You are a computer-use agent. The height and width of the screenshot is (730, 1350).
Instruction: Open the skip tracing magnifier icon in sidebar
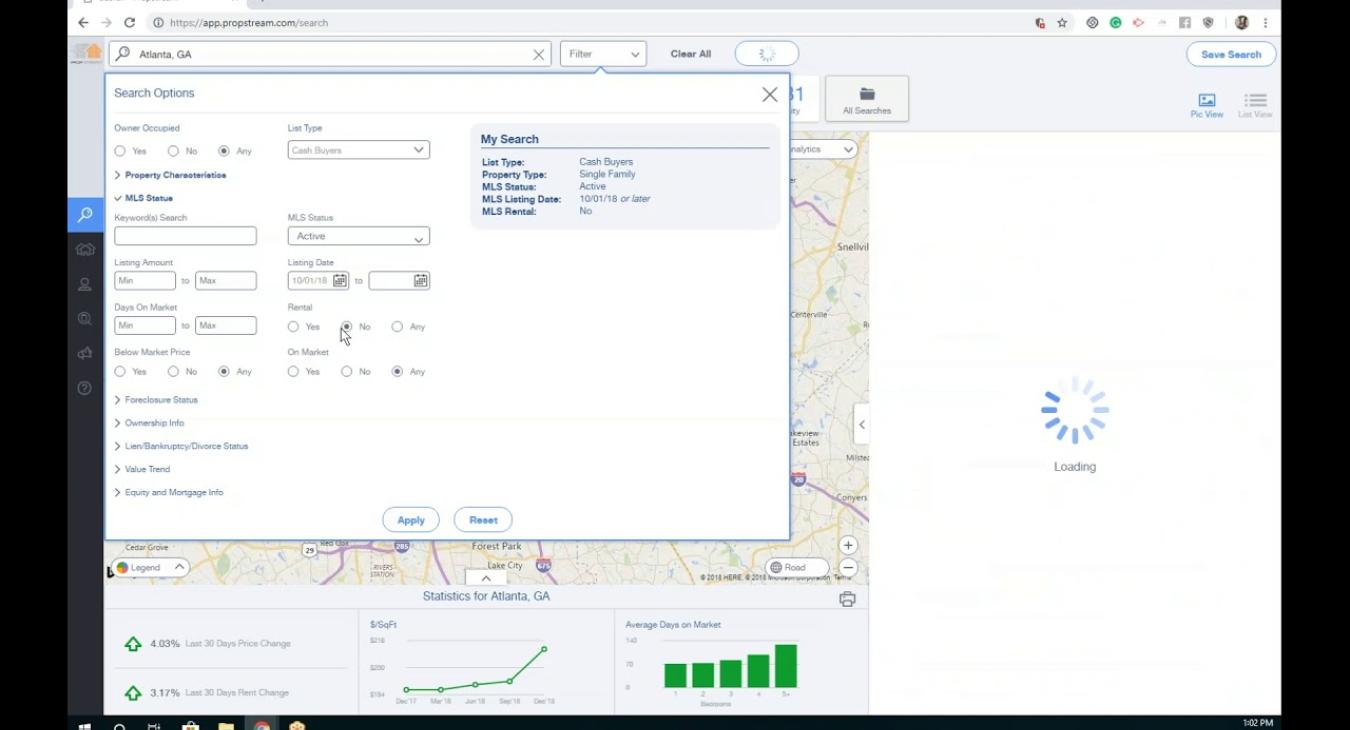coord(85,319)
